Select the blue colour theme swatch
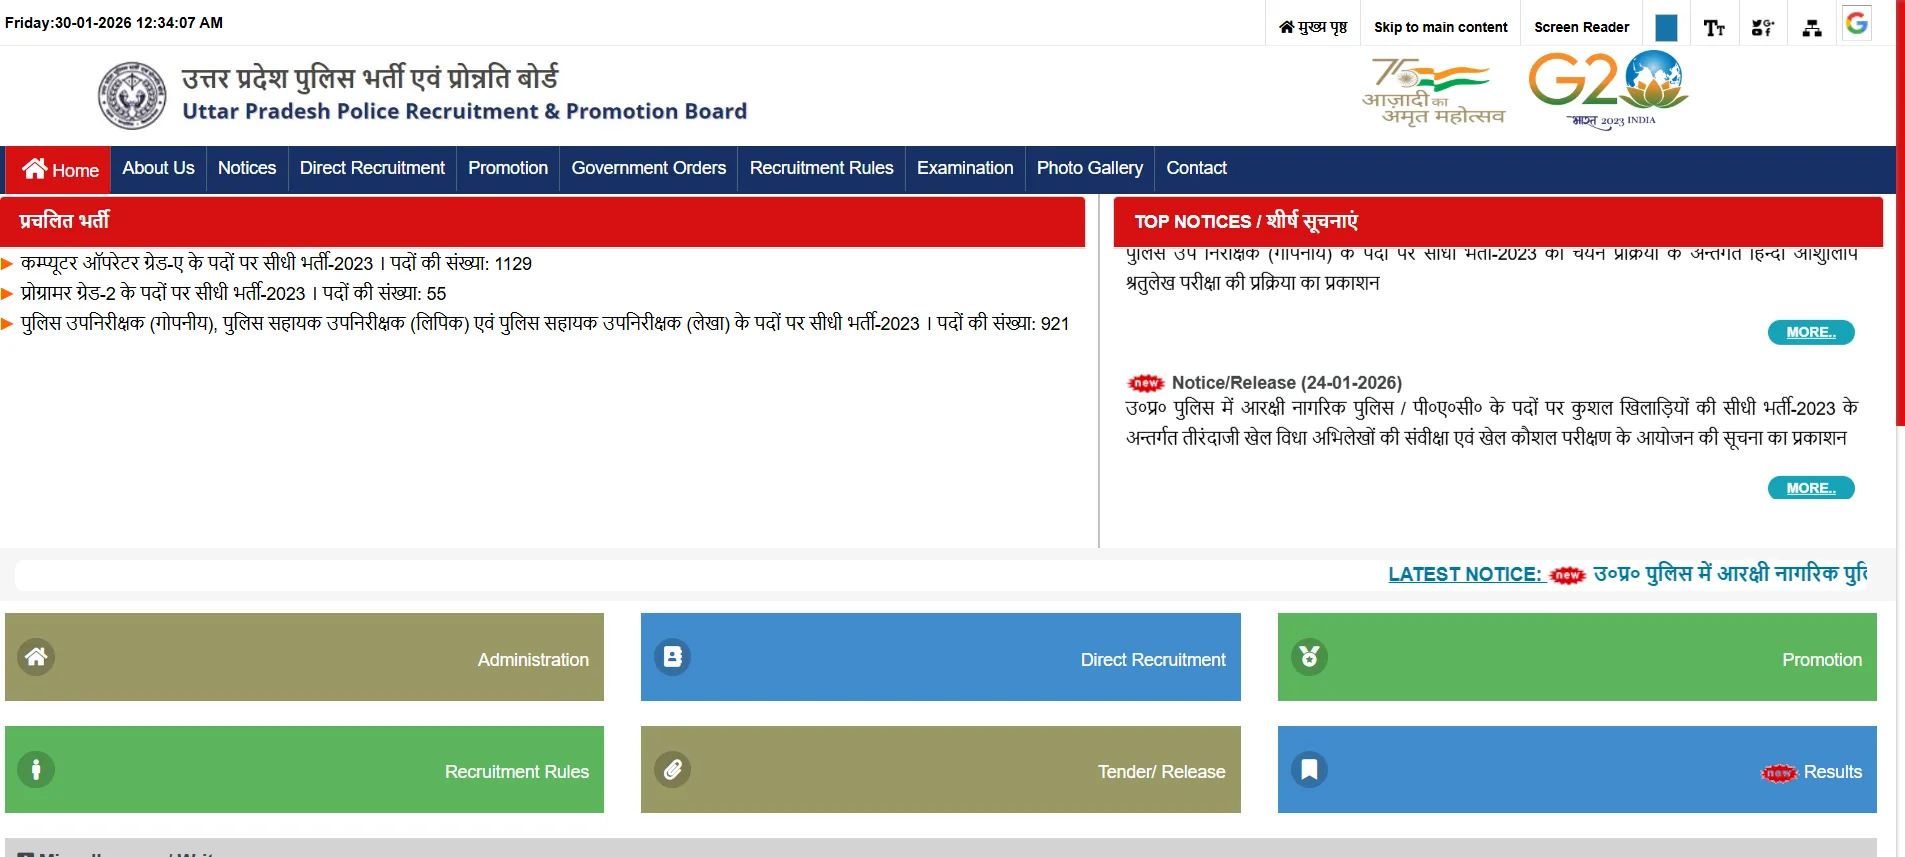 click(x=1666, y=27)
